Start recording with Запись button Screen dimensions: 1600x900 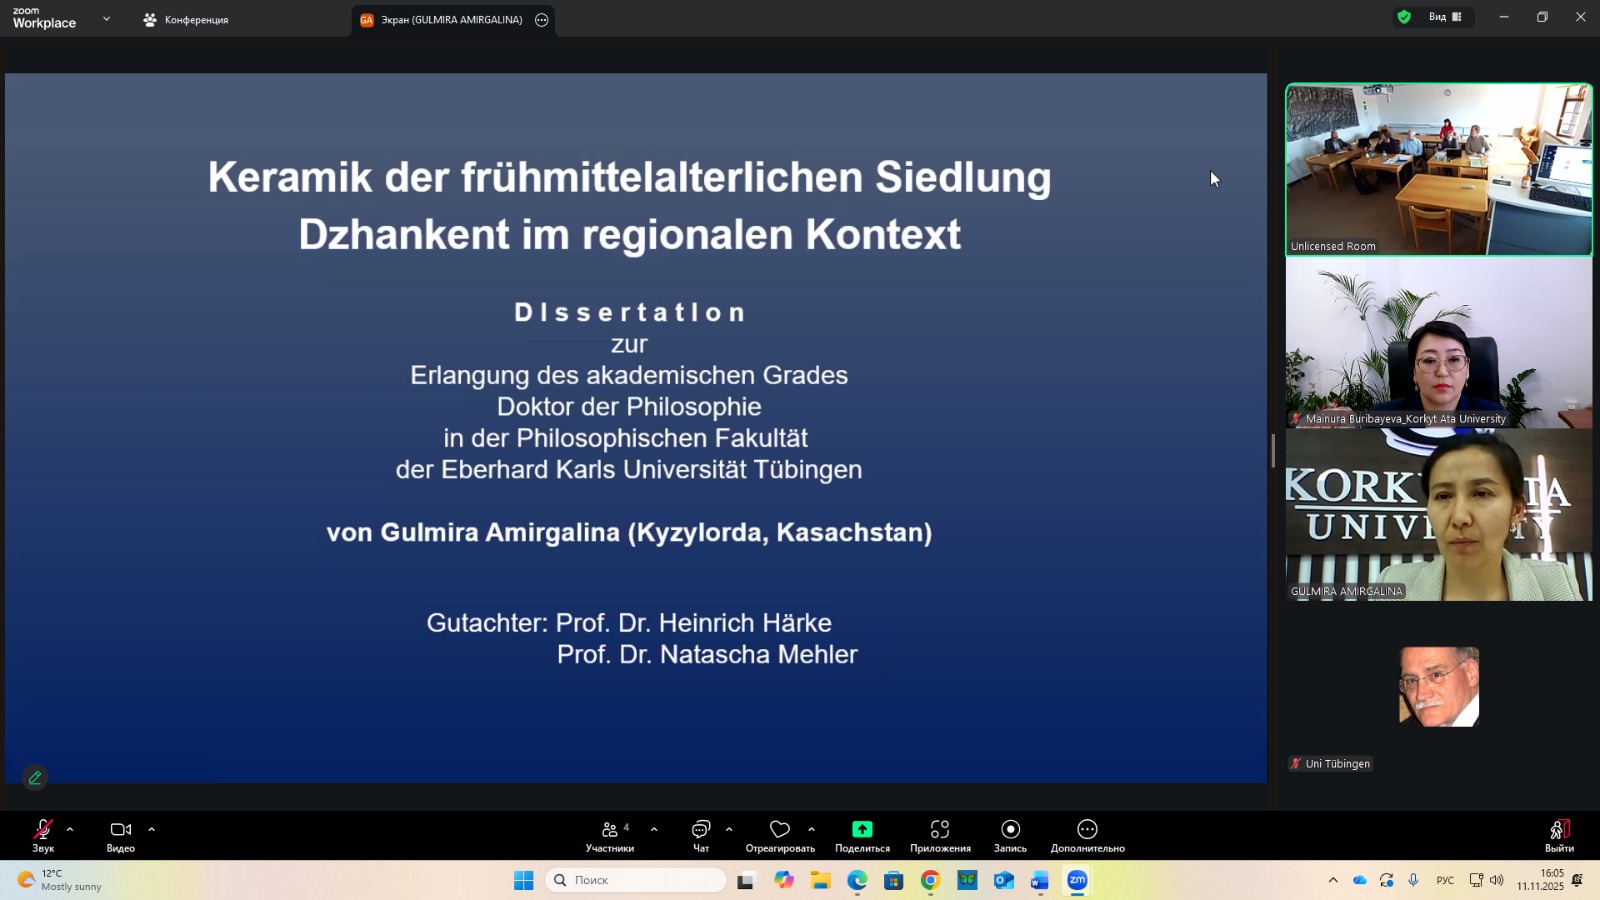click(x=1010, y=830)
